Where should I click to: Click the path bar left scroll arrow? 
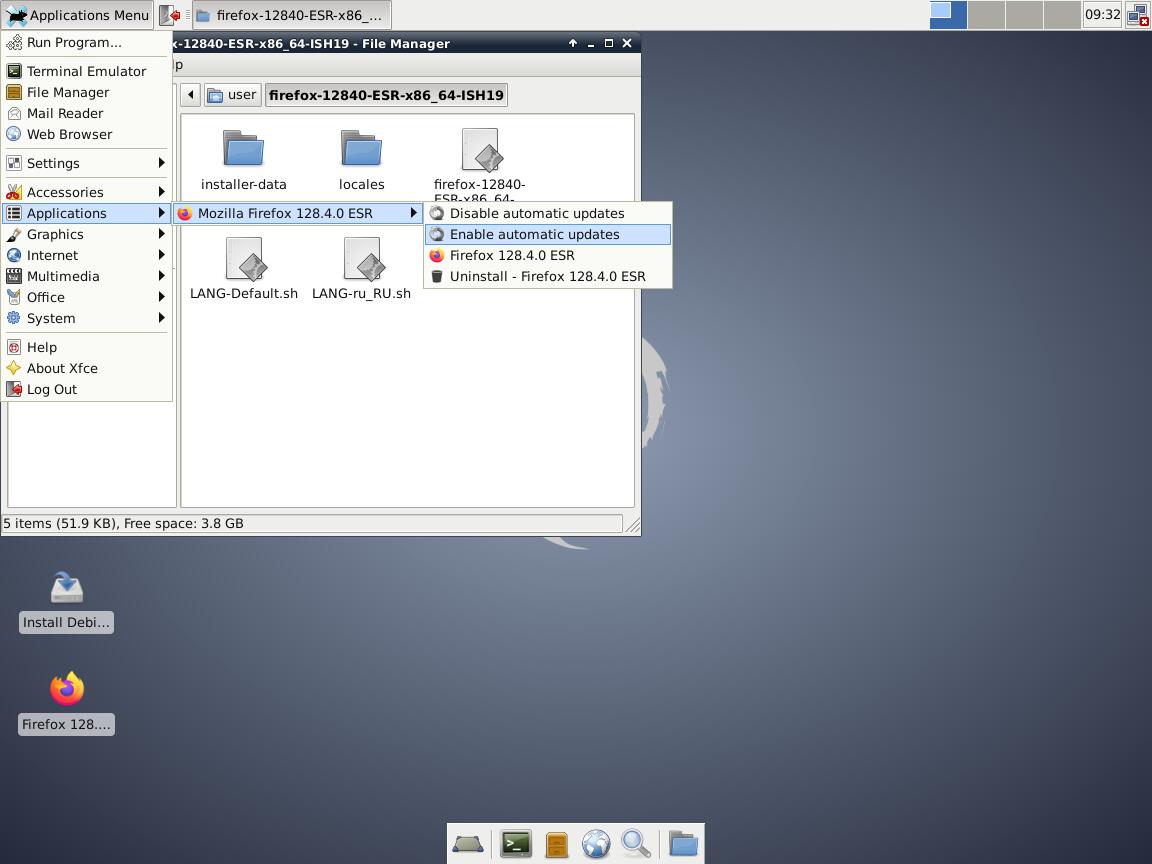coord(191,95)
